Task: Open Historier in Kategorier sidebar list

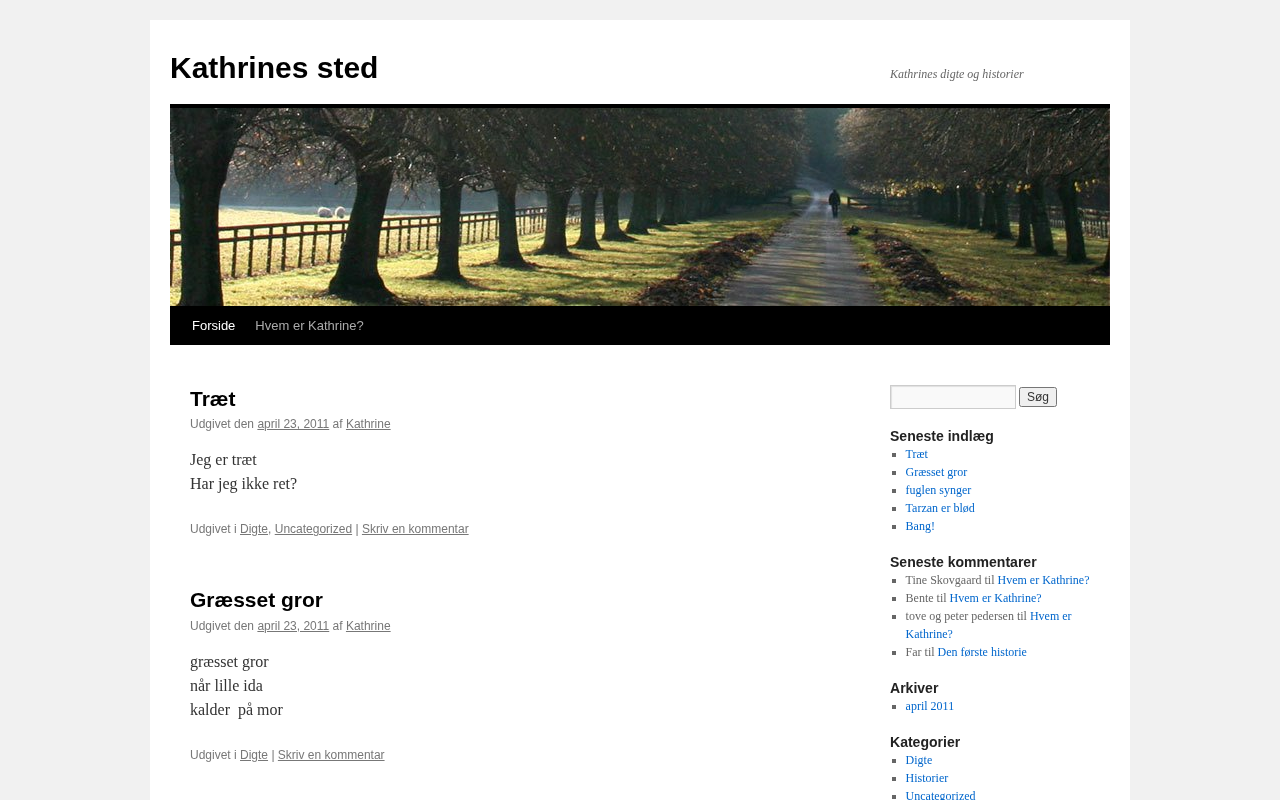Action: pyautogui.click(x=927, y=778)
